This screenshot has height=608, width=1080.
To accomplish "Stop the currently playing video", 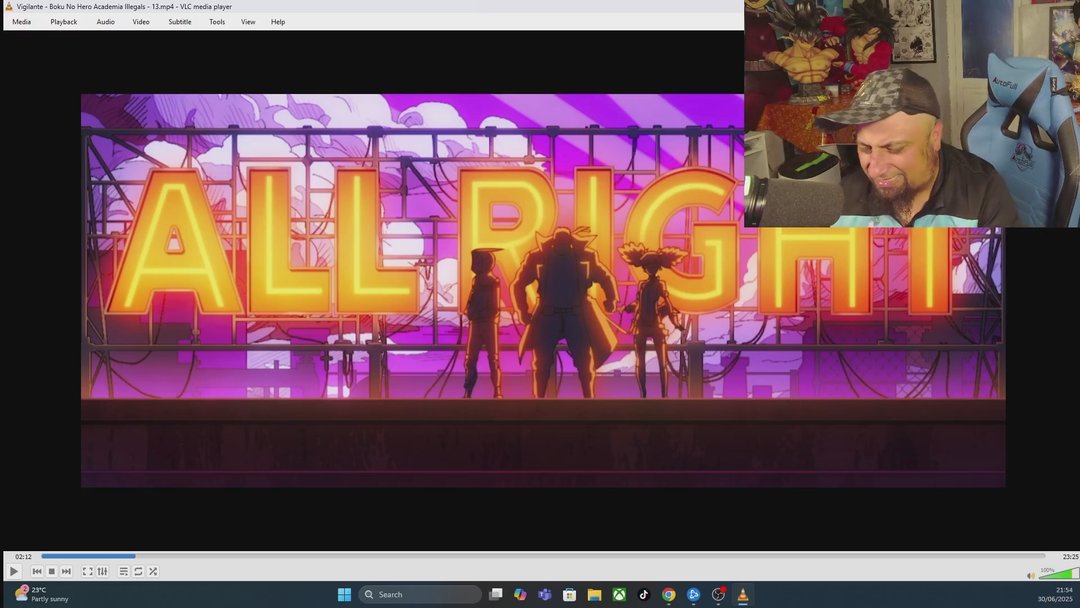I will pos(51,571).
